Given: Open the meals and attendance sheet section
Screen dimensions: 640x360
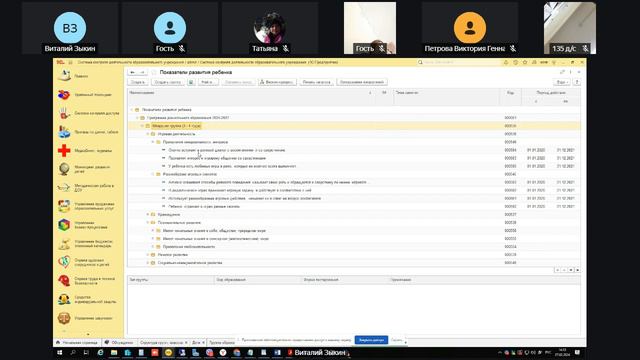Looking at the screenshot, I should (x=88, y=132).
